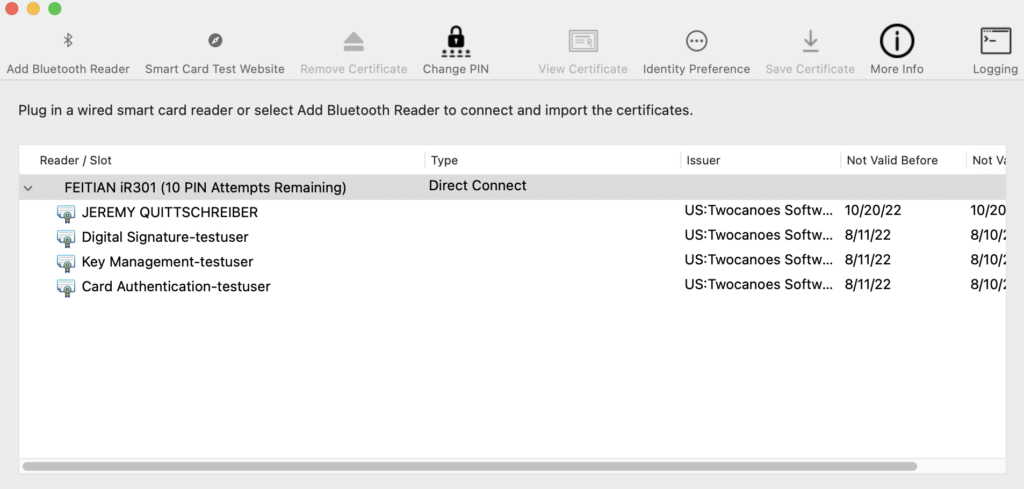Click the More Info label
This screenshot has height=489, width=1024.
(x=897, y=69)
